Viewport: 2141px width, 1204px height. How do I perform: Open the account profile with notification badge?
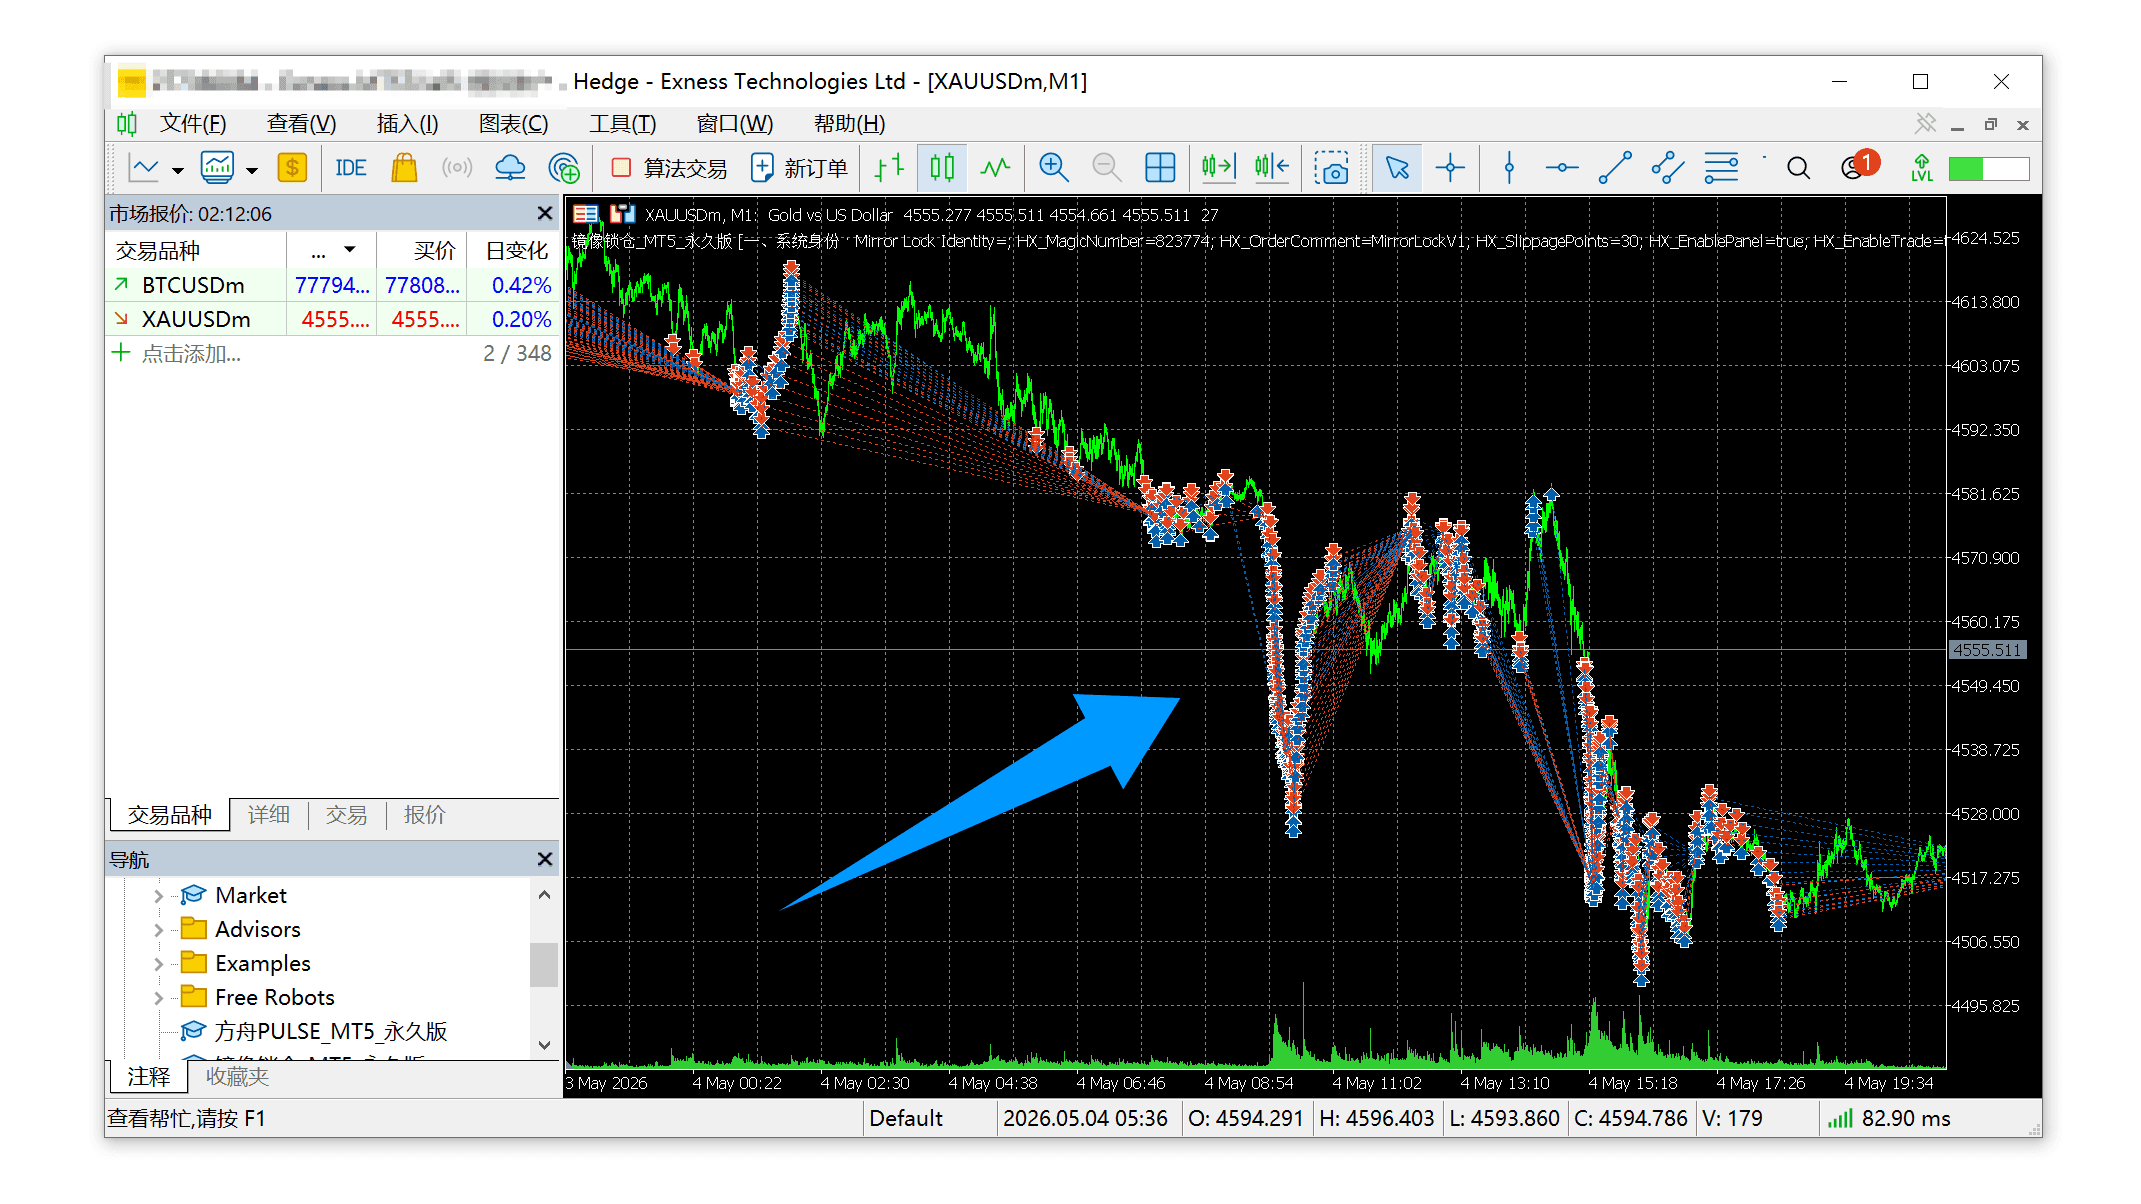point(1859,166)
